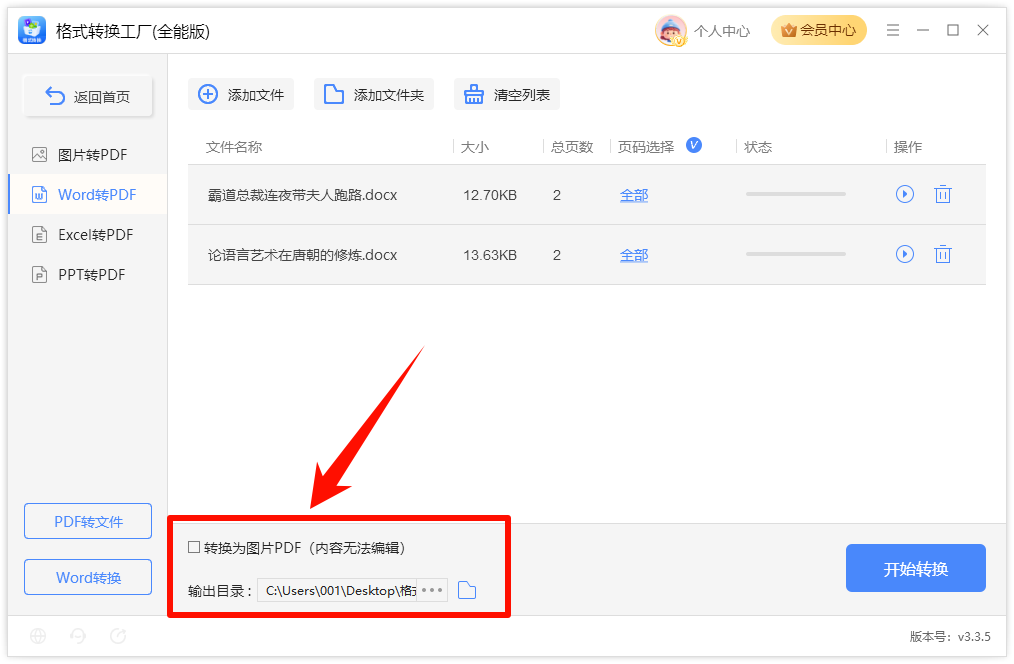
Task: Enable 转换为图片PDF checkbox
Action: pos(194,548)
